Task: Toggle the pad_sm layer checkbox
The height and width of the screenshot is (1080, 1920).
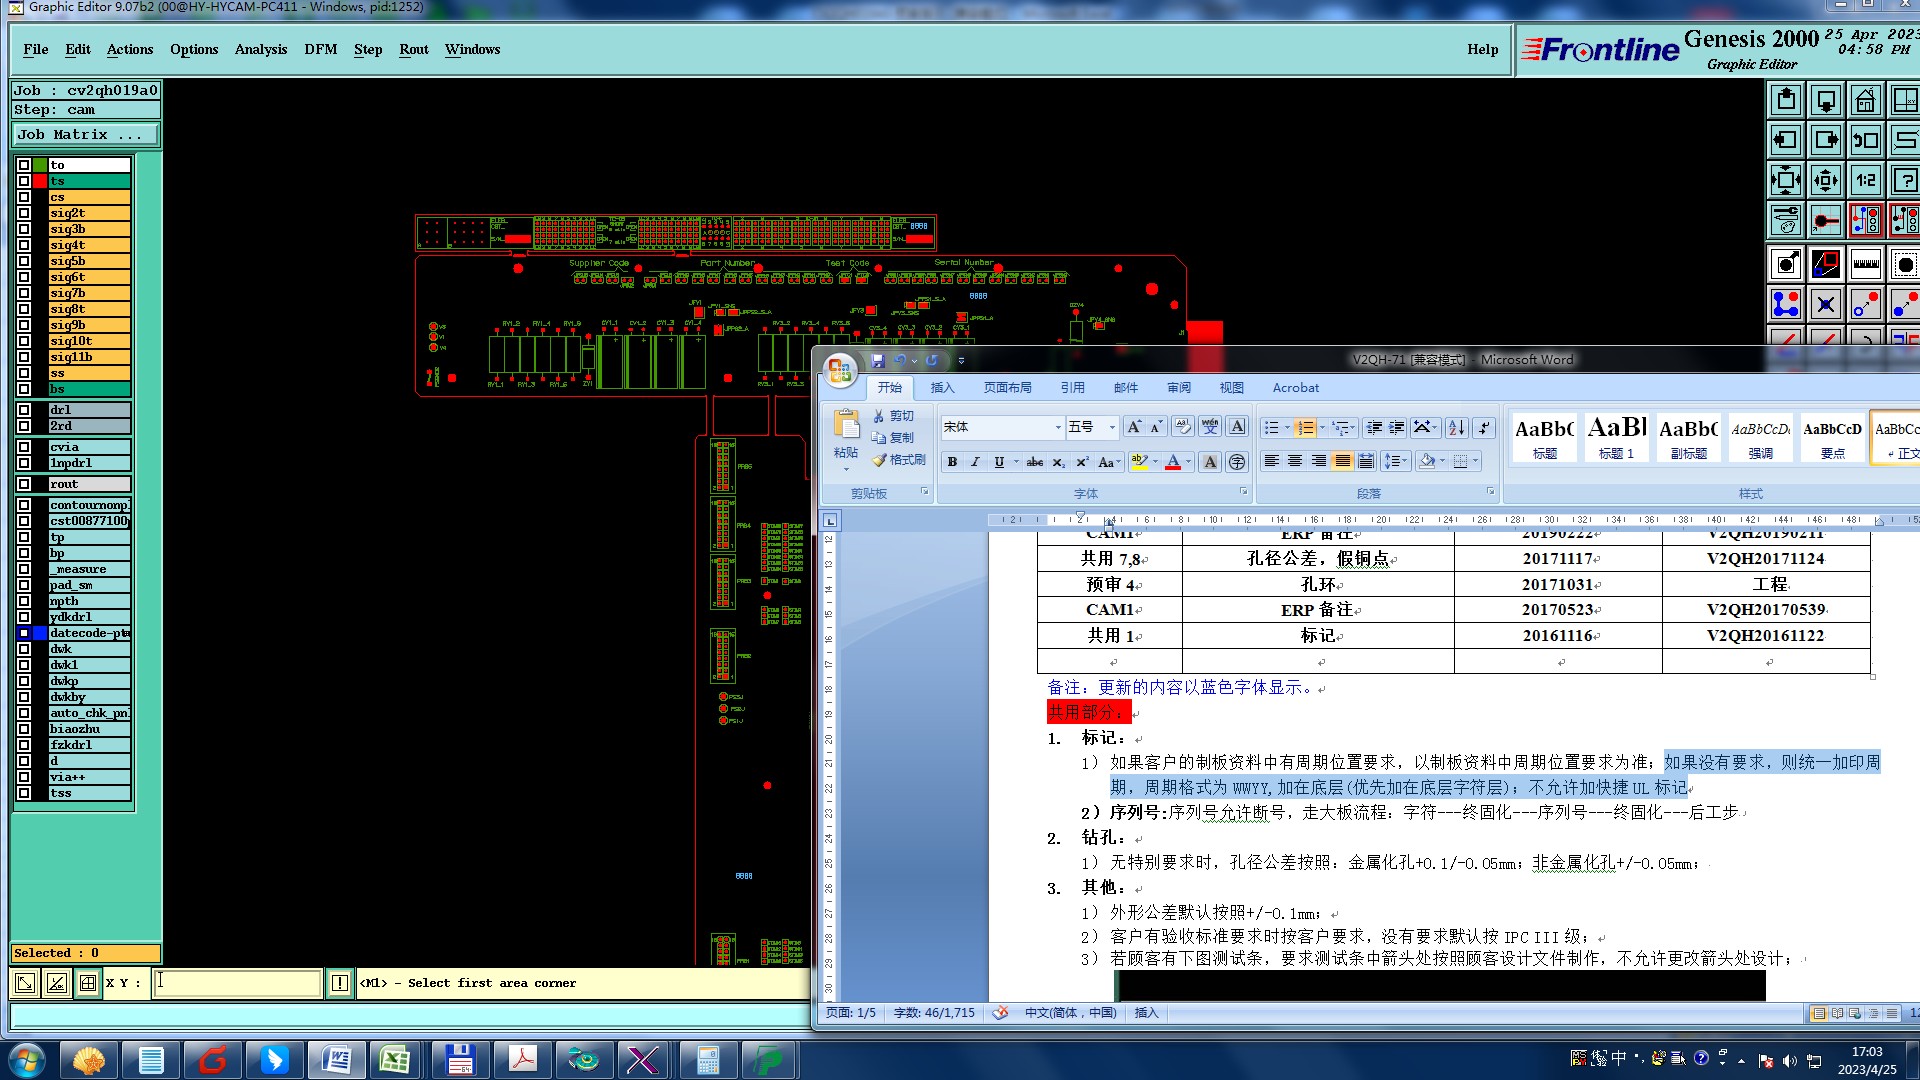Action: point(24,585)
